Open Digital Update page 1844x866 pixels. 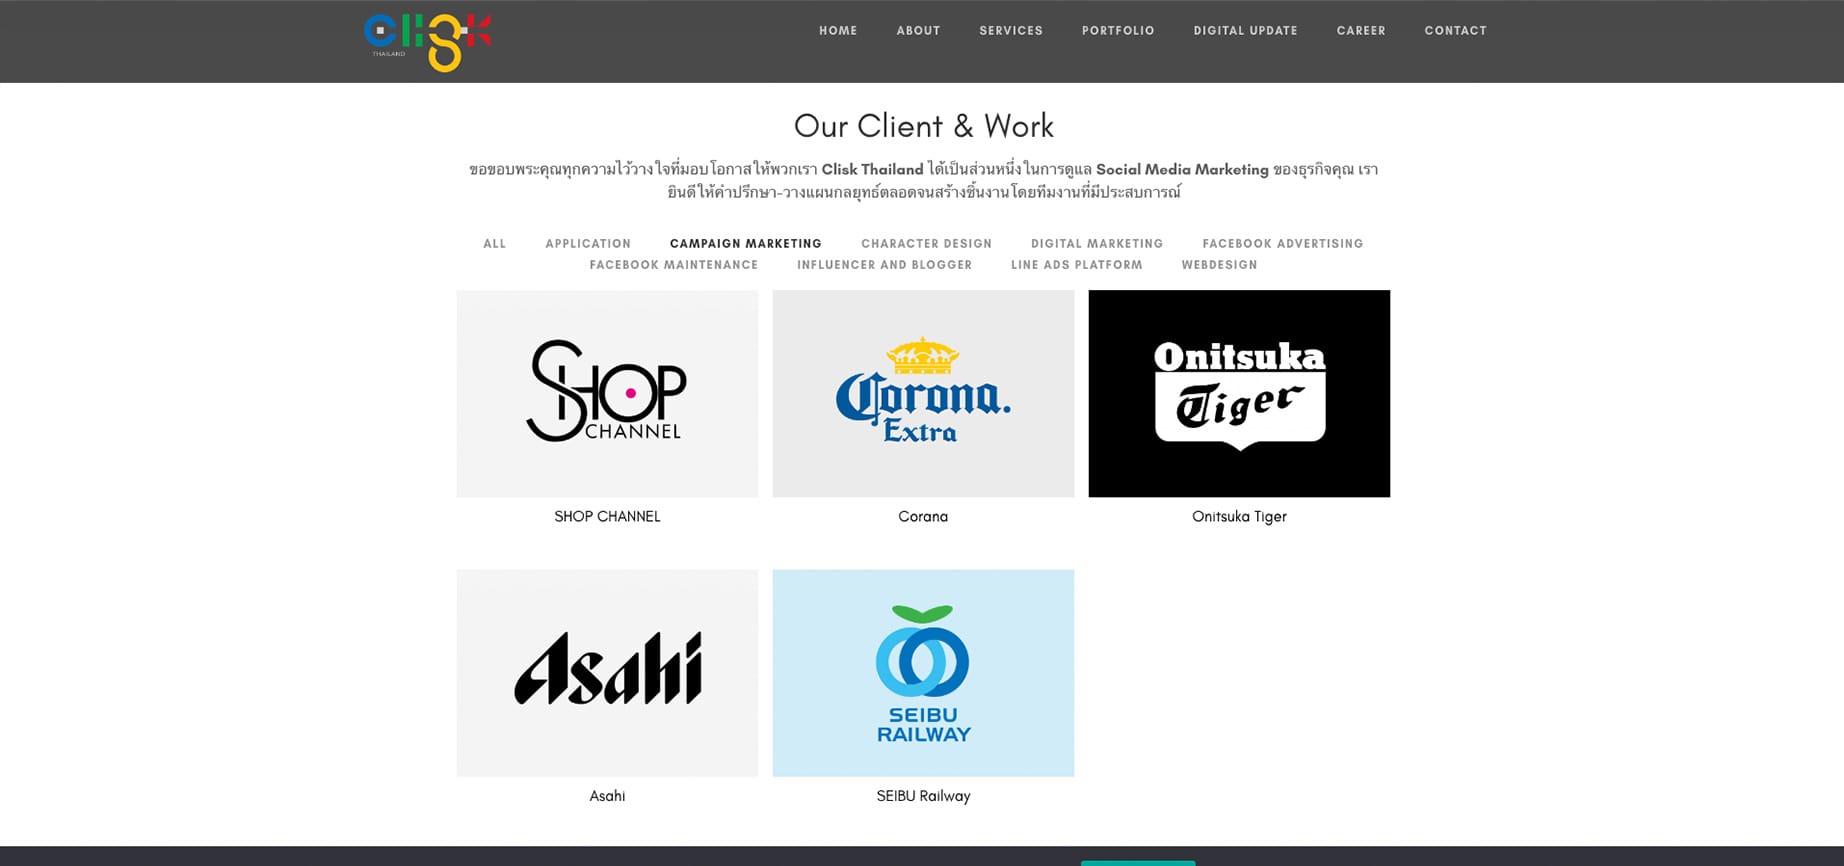1245,31
